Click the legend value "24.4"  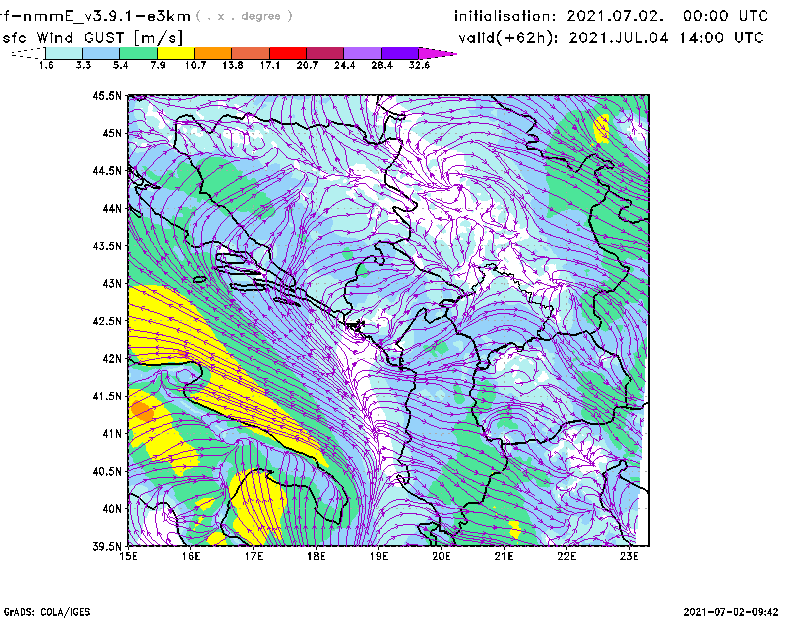pos(344,65)
